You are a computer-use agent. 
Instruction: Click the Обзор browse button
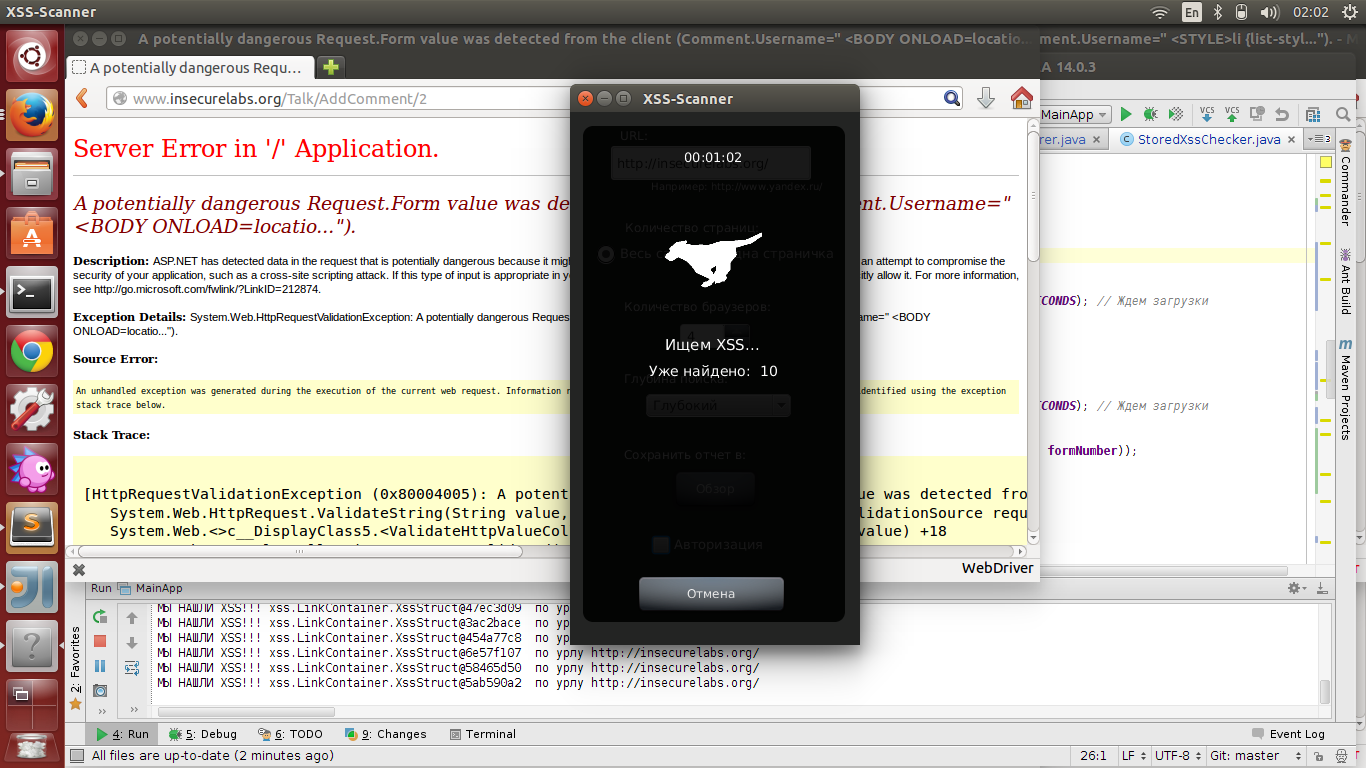pyautogui.click(x=714, y=487)
